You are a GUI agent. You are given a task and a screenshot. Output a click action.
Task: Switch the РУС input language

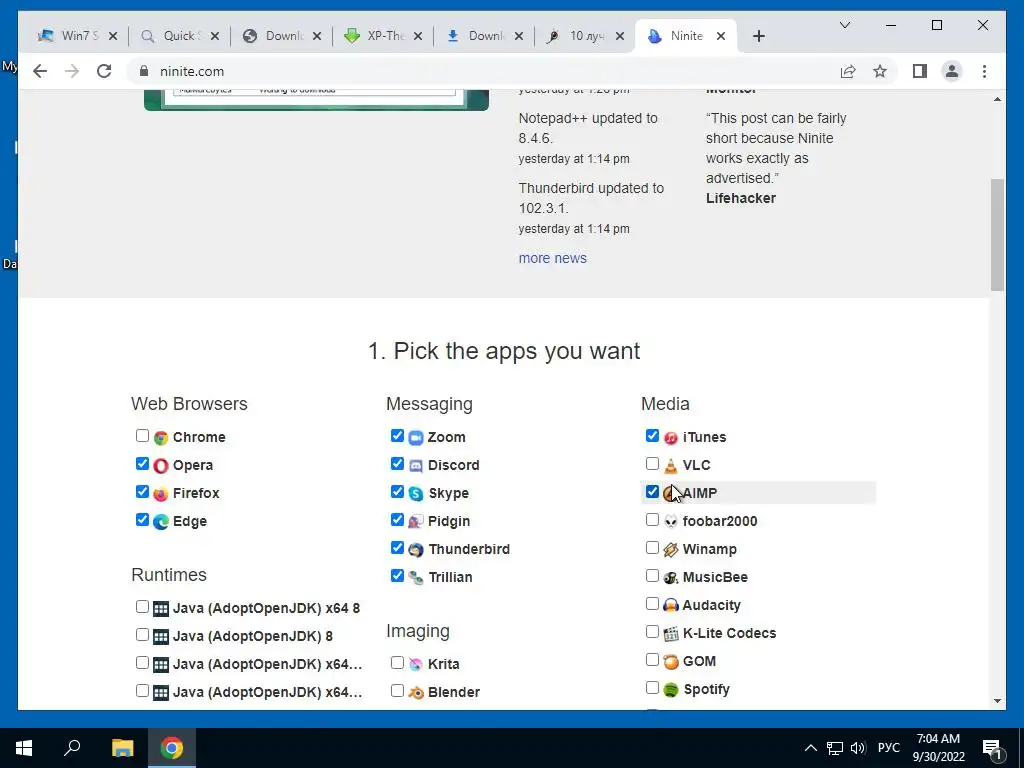coord(888,748)
